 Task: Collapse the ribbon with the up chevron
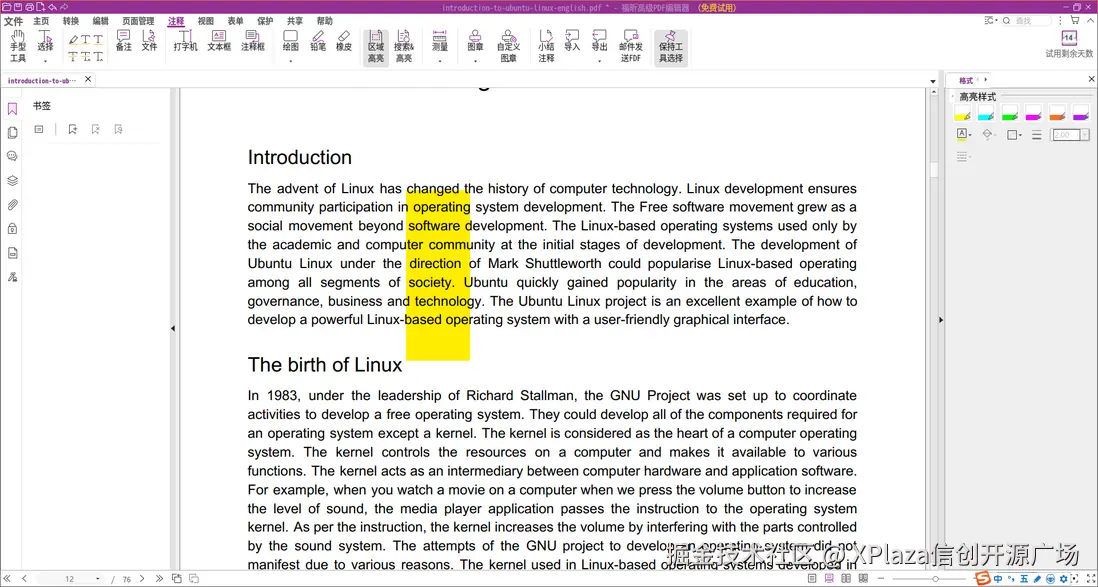tap(1090, 20)
